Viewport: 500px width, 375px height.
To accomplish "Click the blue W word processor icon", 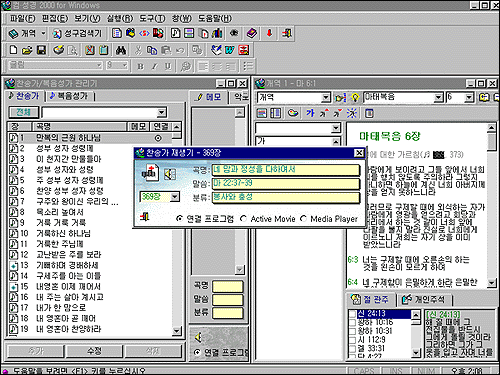I will (x=230, y=50).
